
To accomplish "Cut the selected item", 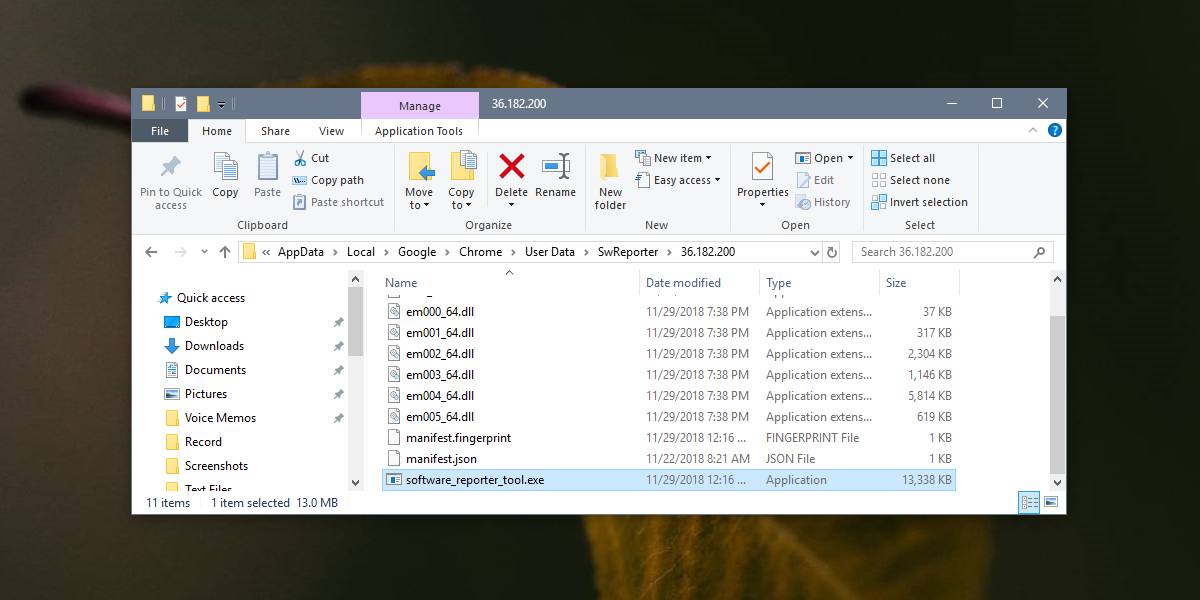I will [311, 158].
